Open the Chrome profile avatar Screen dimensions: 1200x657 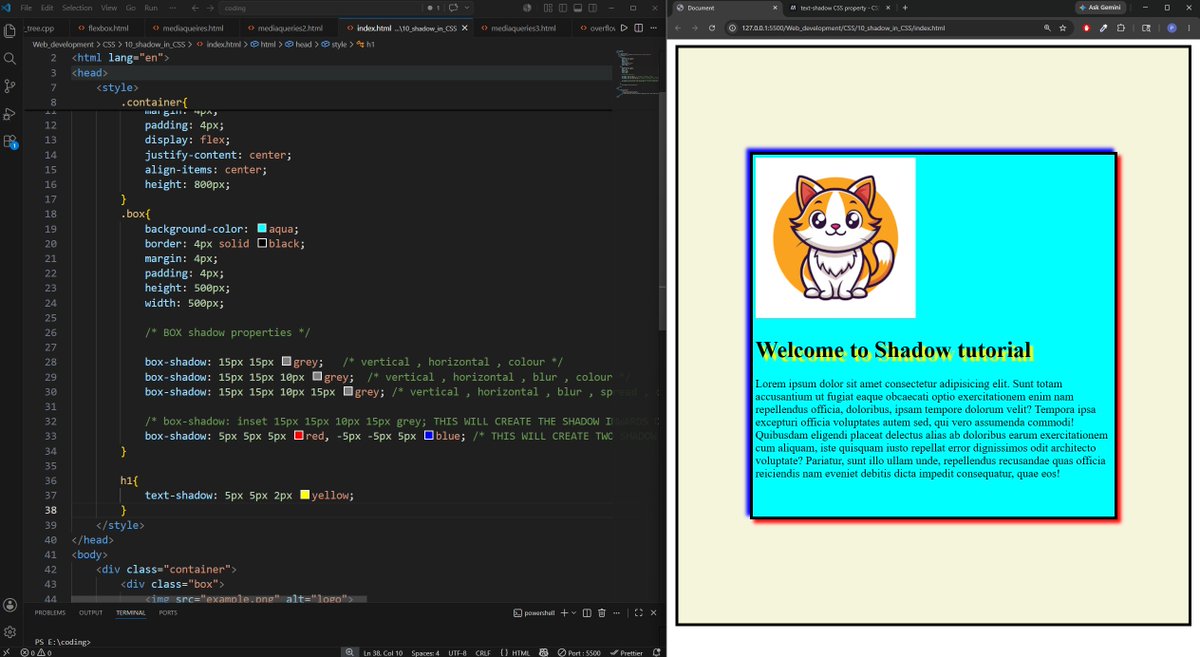tap(1171, 28)
